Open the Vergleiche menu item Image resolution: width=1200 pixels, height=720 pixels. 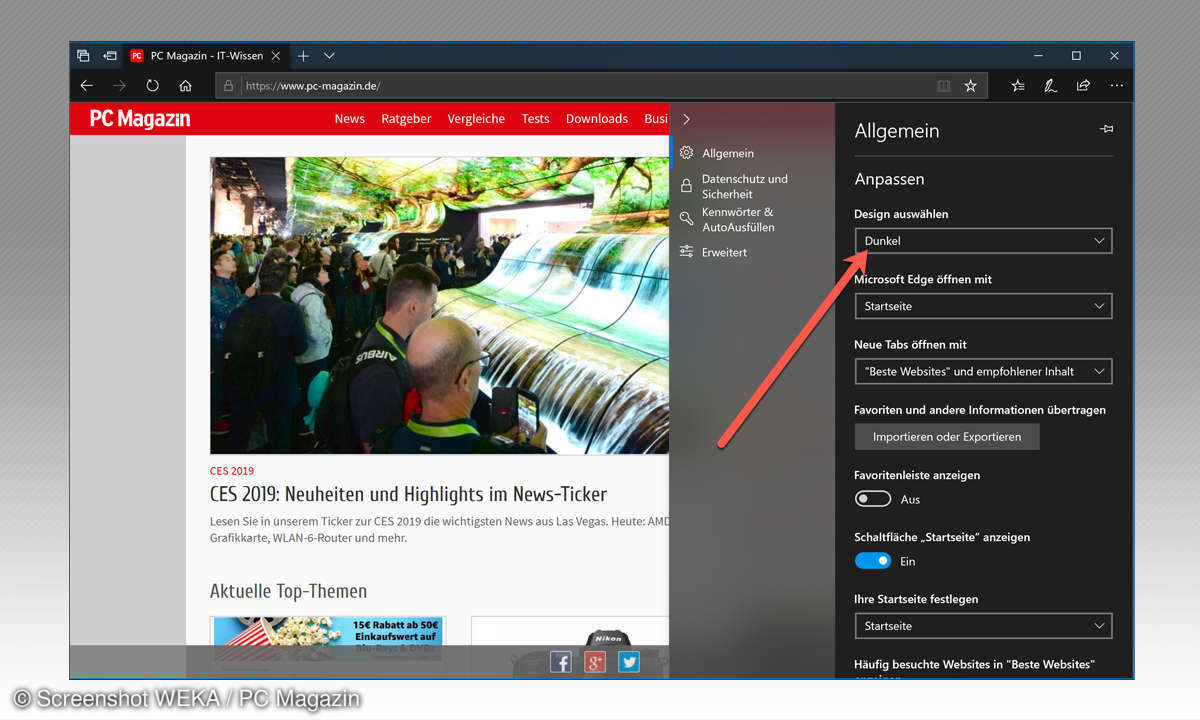476,119
